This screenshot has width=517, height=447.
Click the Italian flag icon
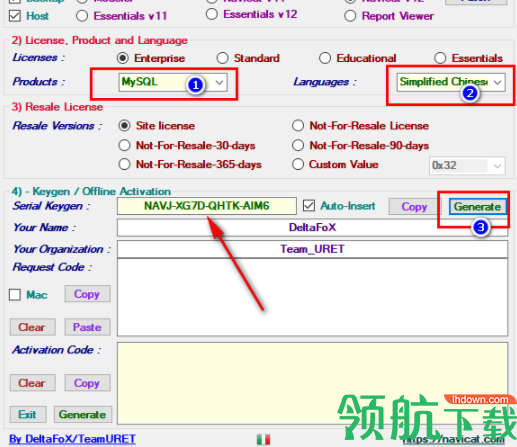click(x=263, y=439)
